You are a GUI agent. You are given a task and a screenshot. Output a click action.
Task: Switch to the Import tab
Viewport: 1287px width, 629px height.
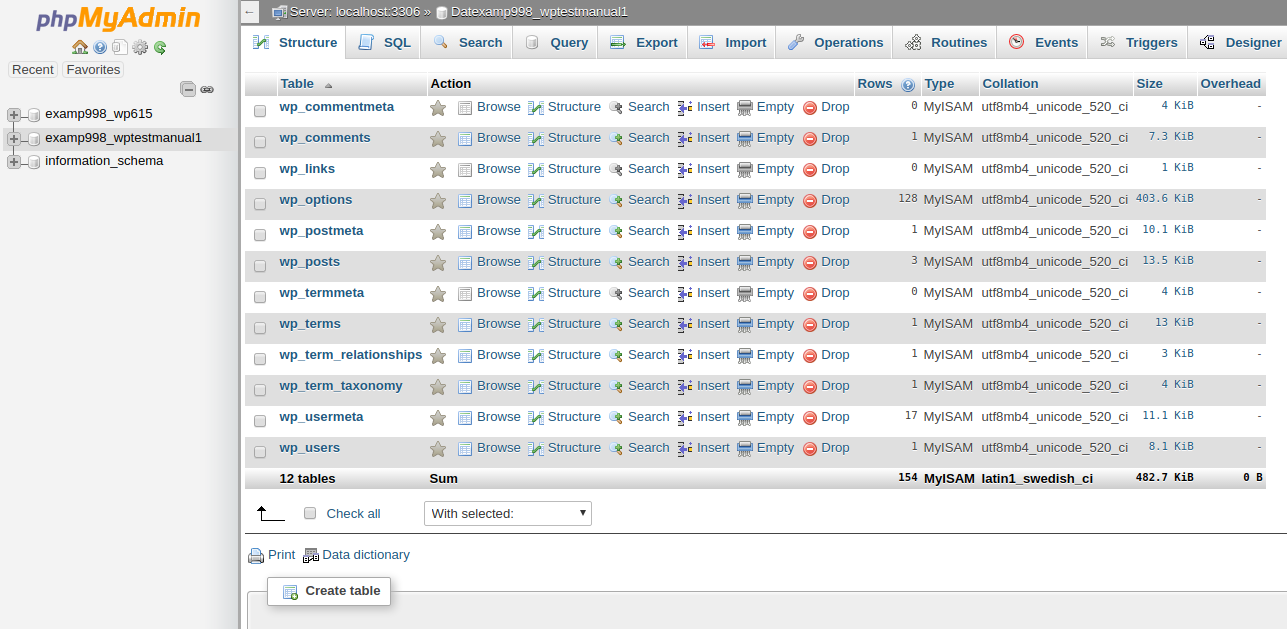[x=733, y=43]
